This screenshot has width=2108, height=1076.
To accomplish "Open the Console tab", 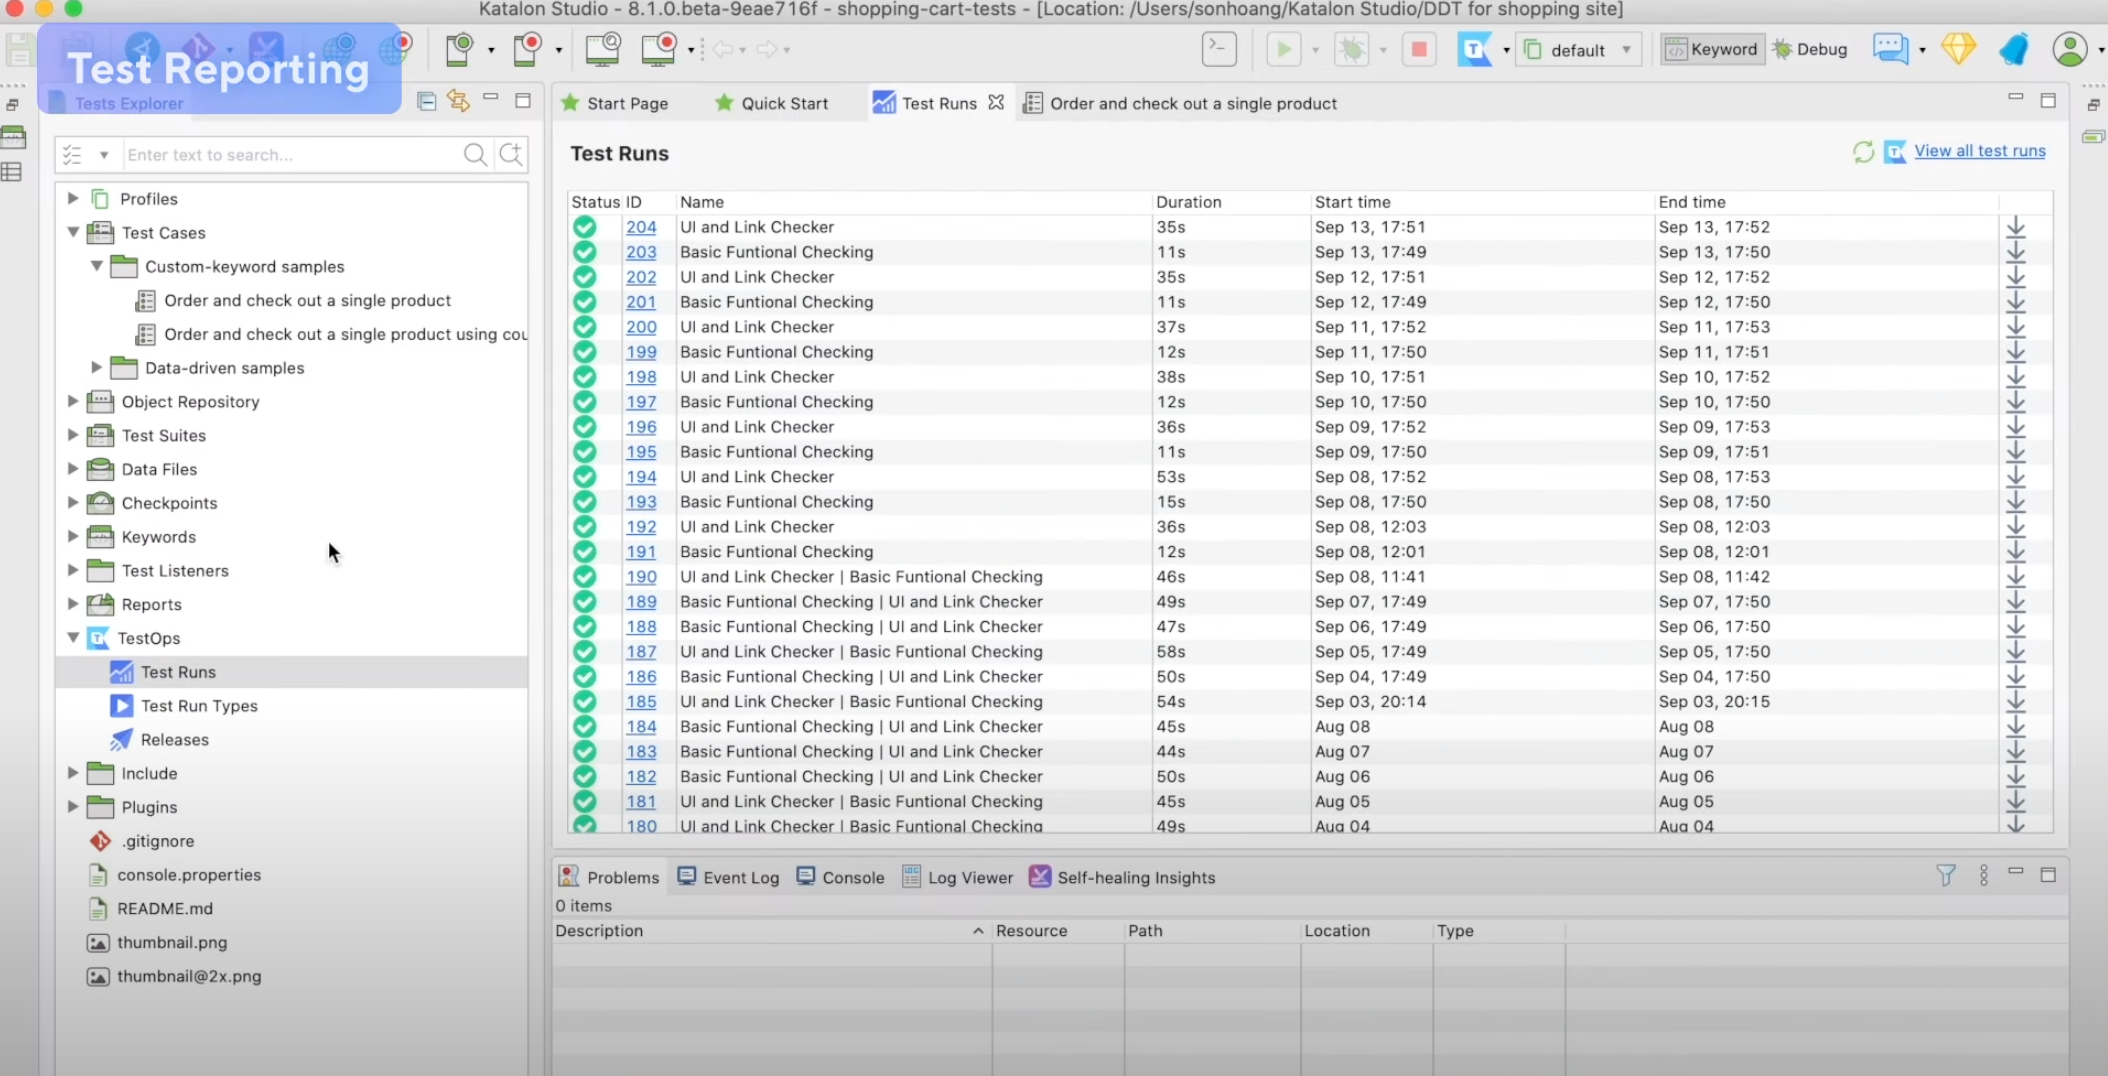I will 840,877.
